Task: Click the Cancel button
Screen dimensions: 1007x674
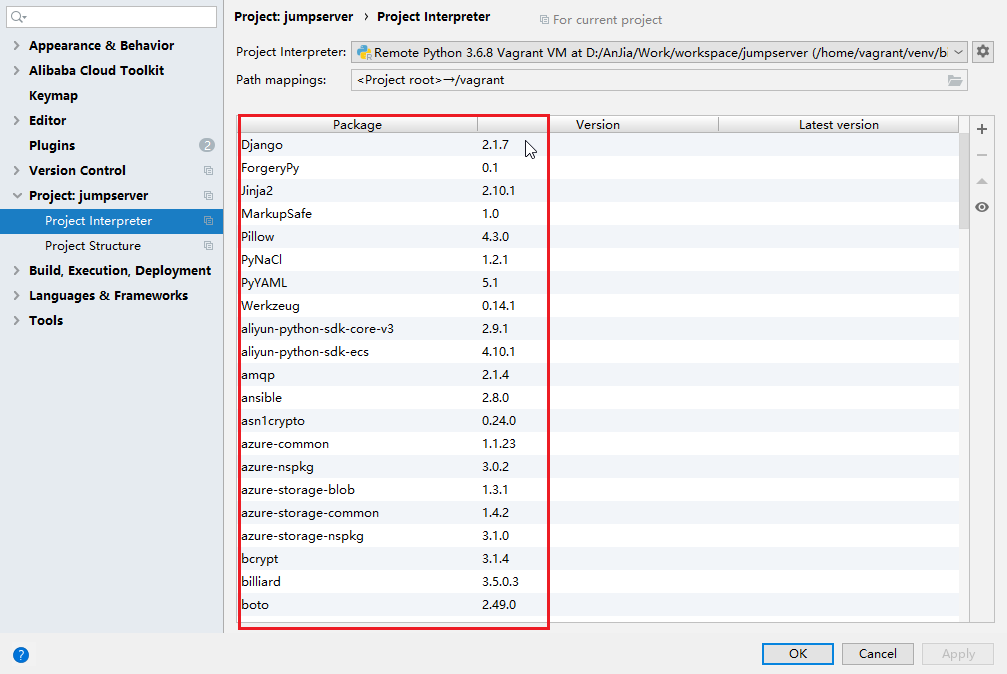Action: (x=877, y=653)
